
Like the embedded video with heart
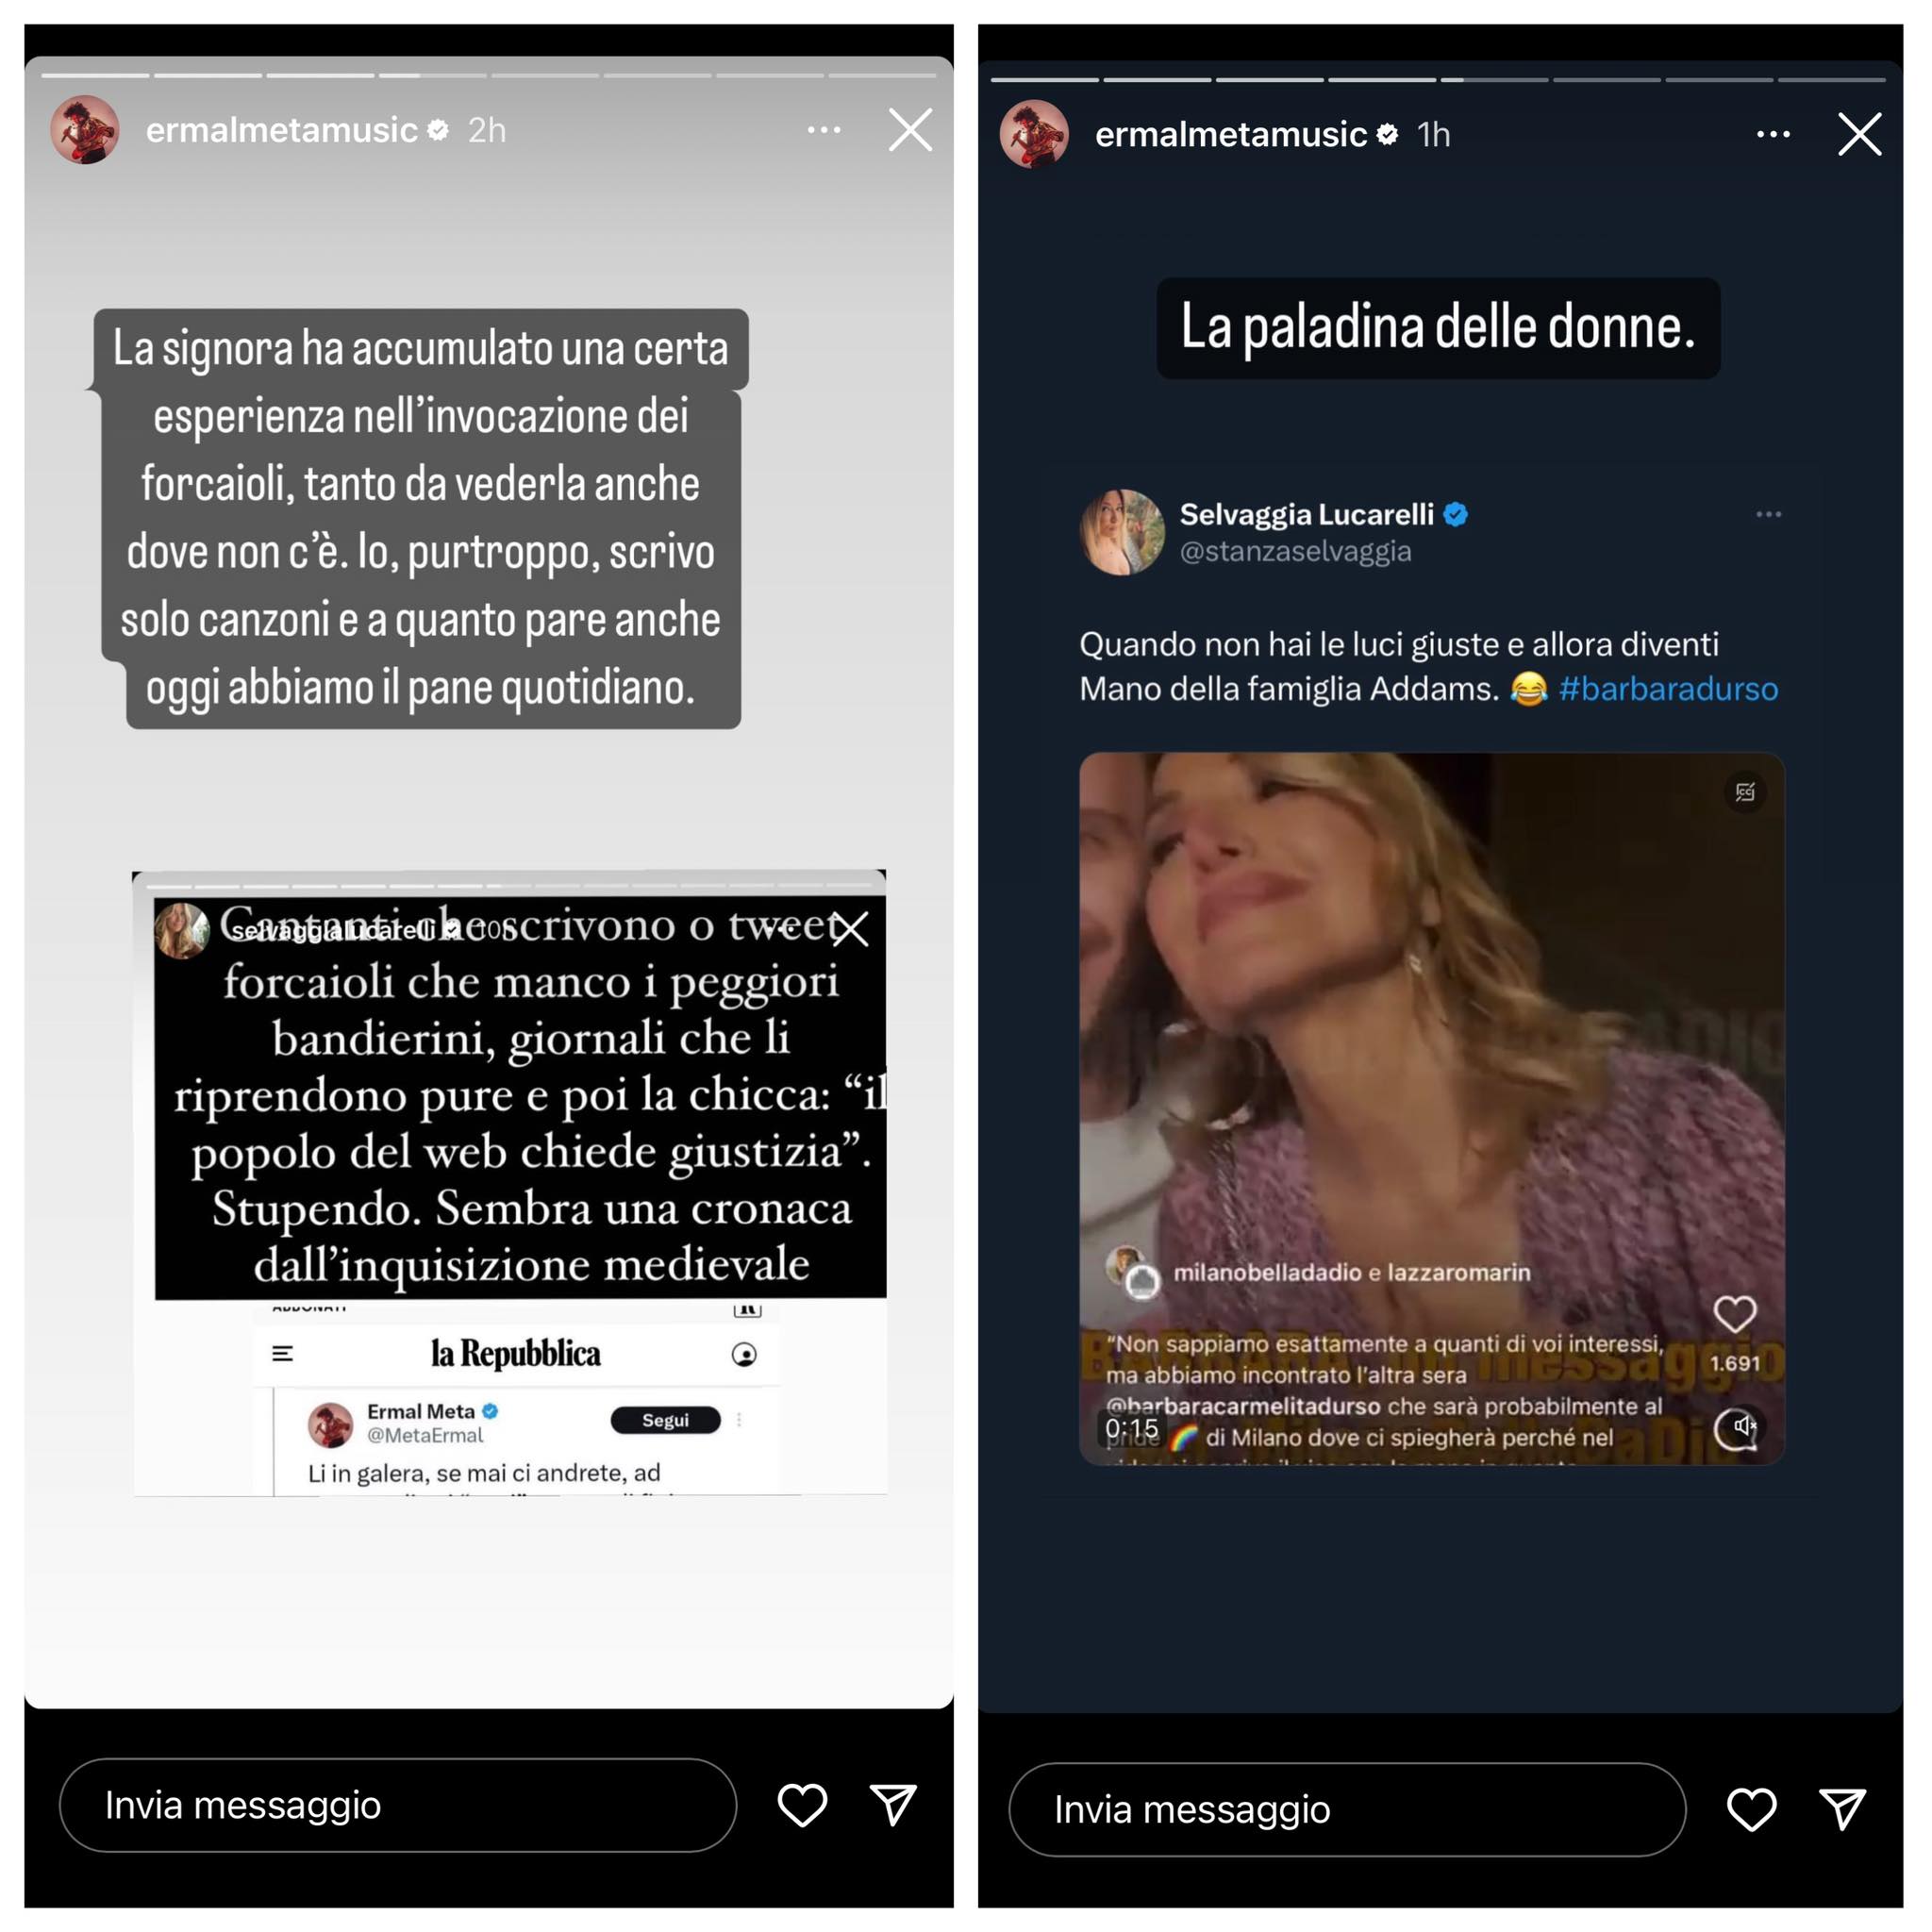[1735, 1314]
